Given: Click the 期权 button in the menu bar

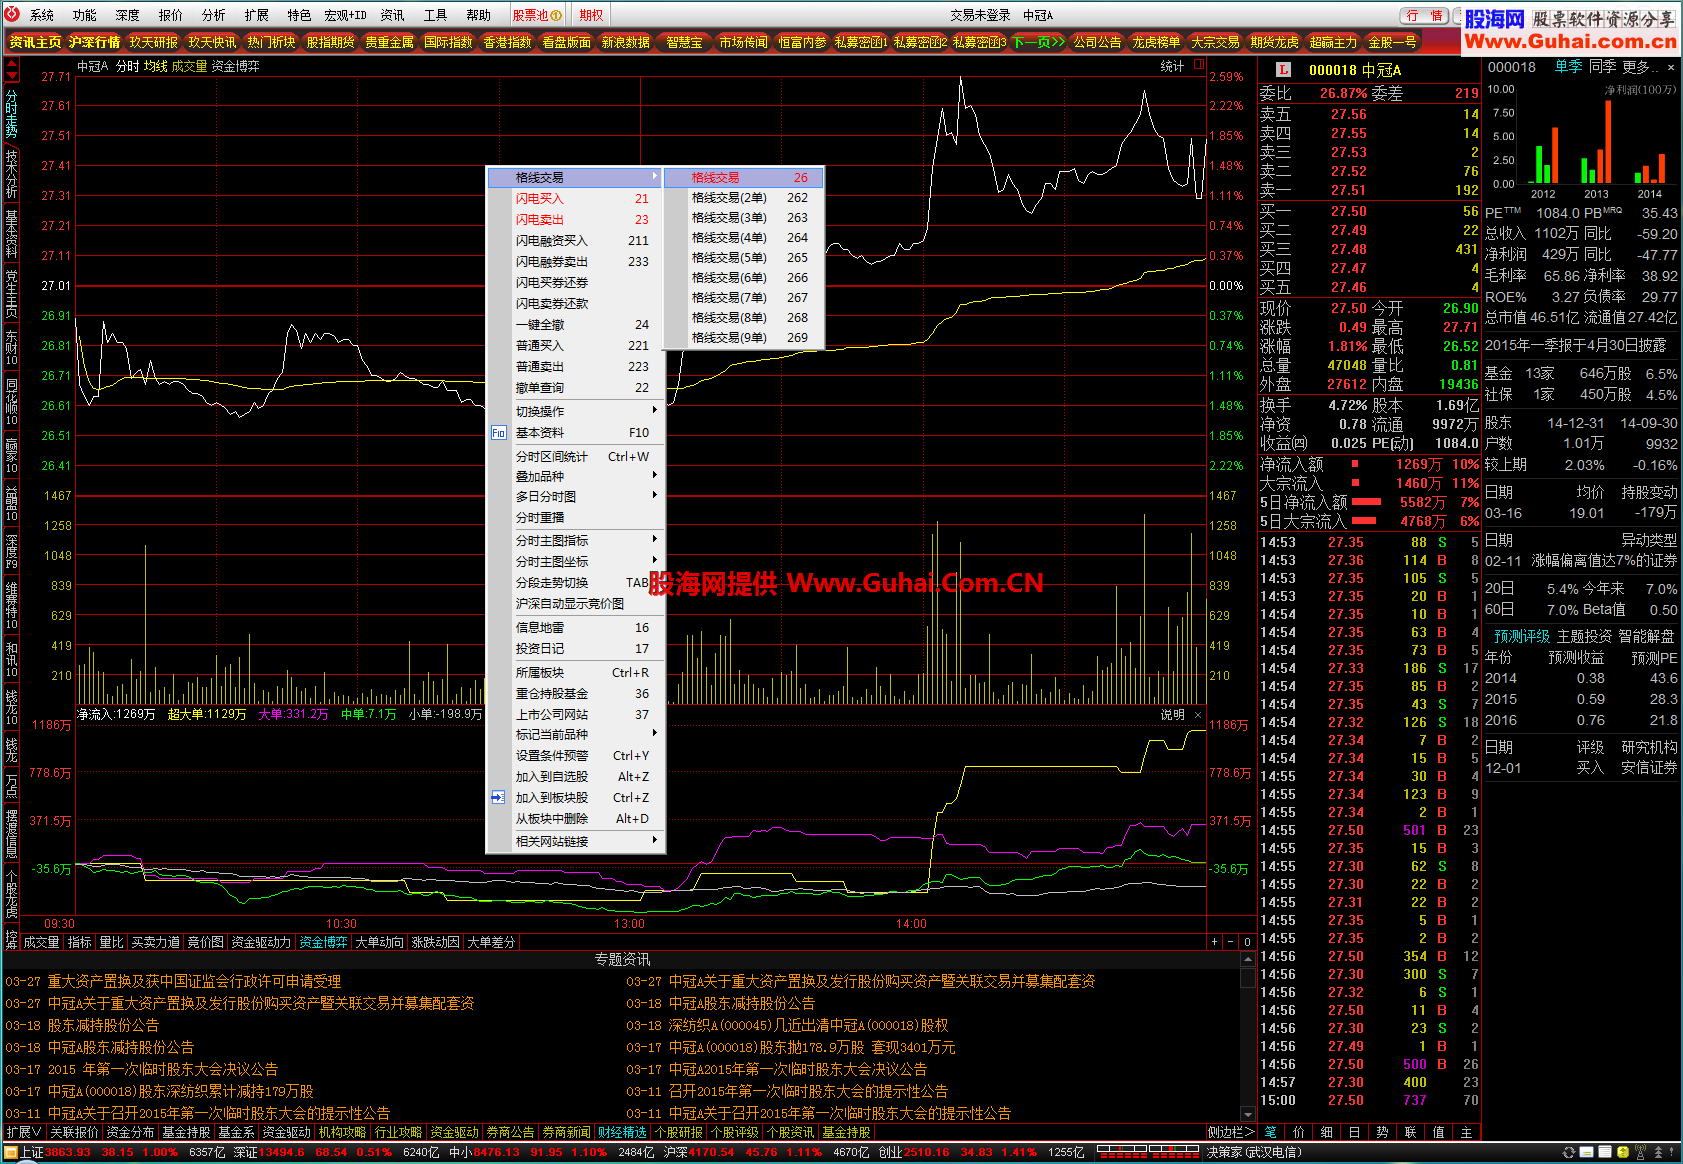Looking at the screenshot, I should [x=591, y=15].
